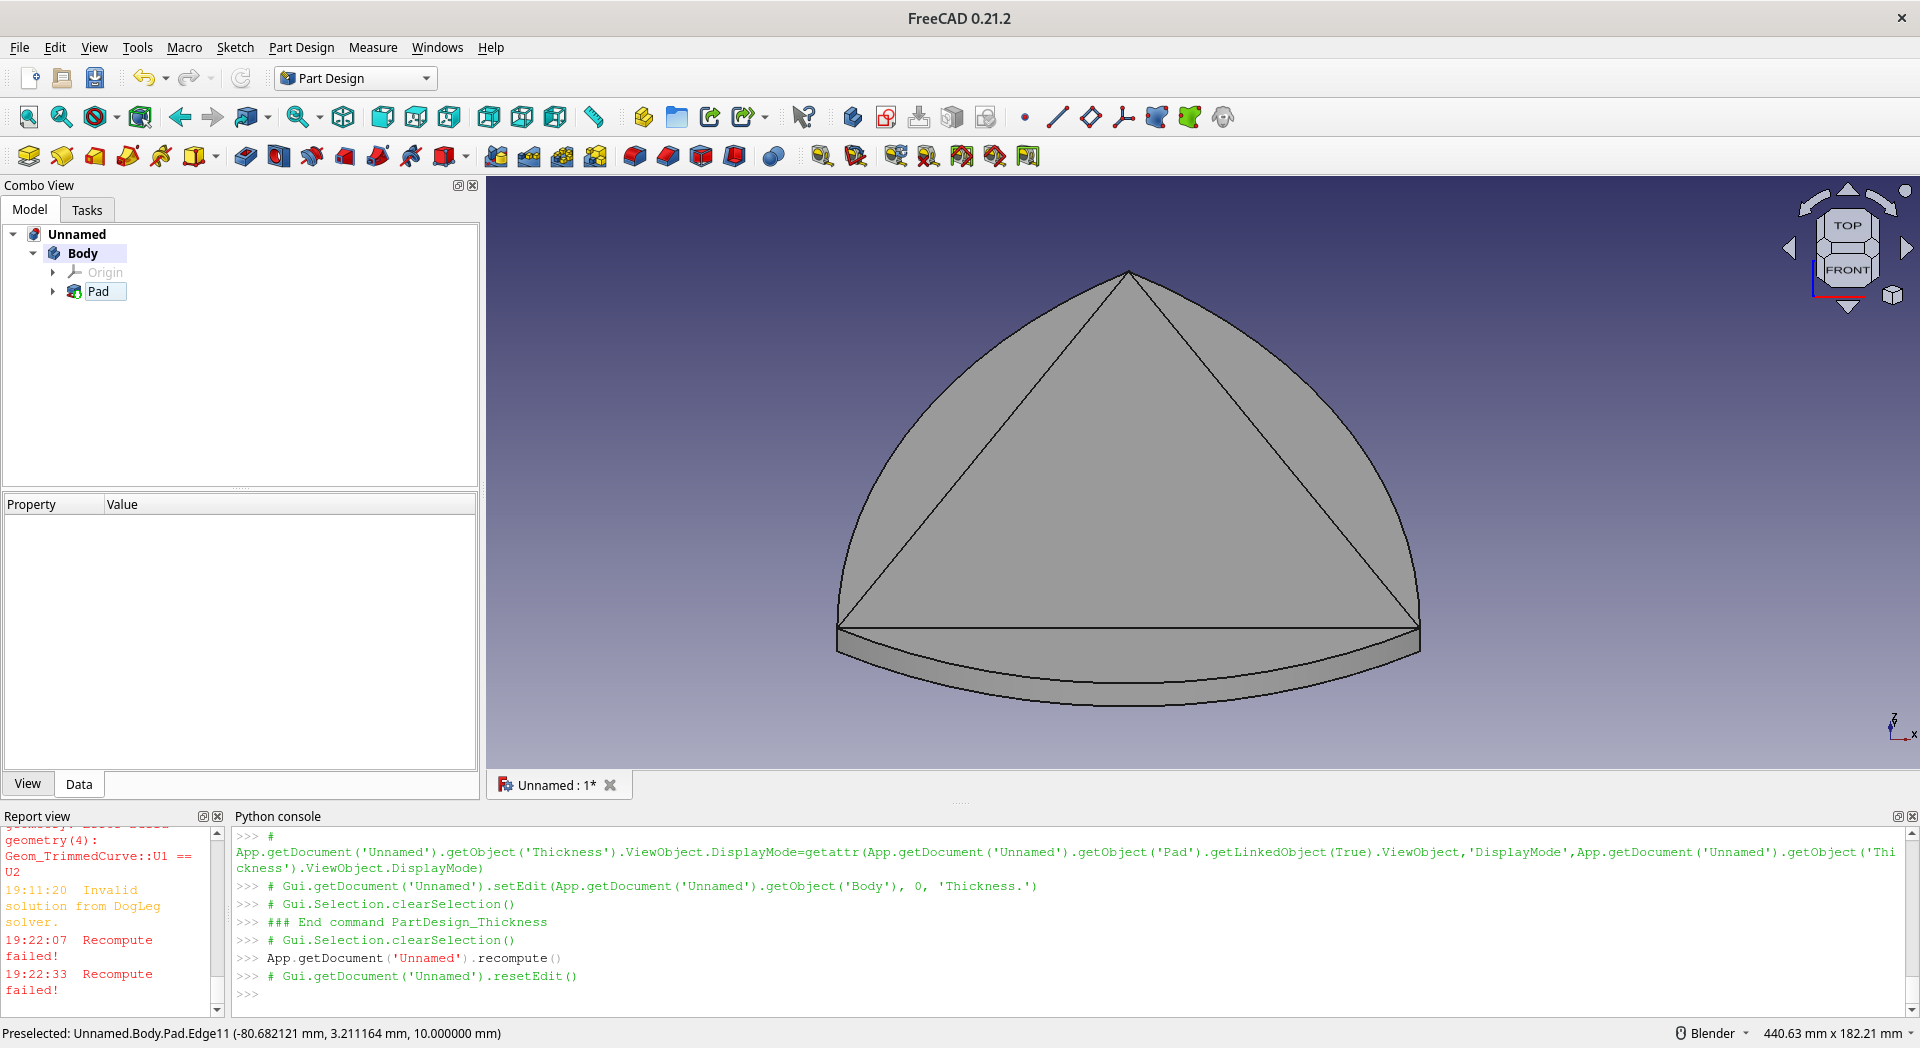This screenshot has width=1920, height=1048.
Task: Toggle floating for Python console panel
Action: (1898, 817)
